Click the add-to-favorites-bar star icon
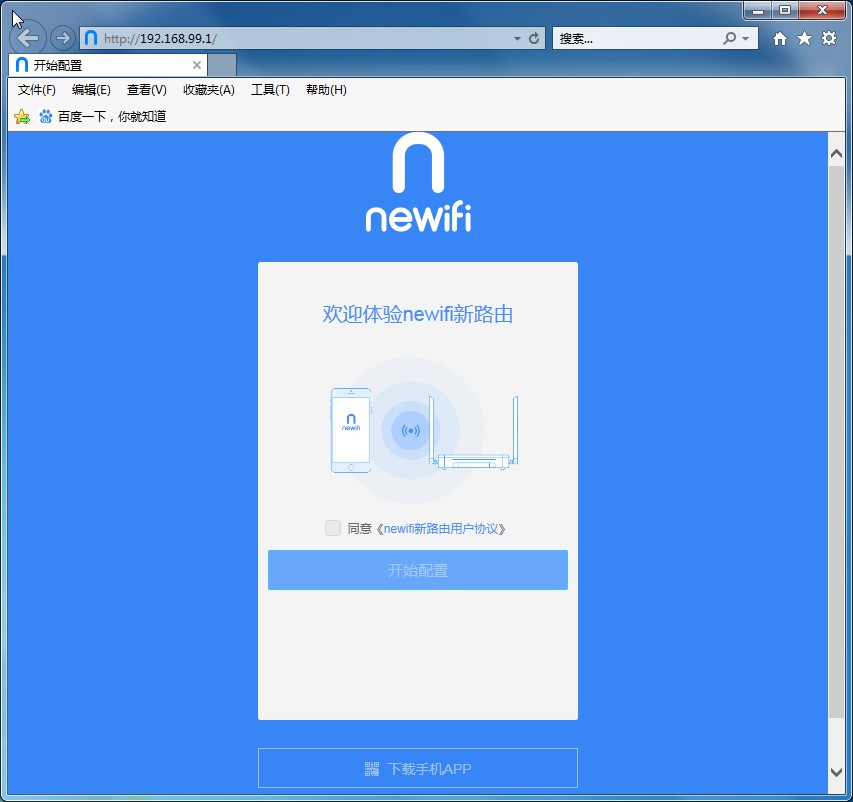The height and width of the screenshot is (802, 853). click(x=22, y=116)
